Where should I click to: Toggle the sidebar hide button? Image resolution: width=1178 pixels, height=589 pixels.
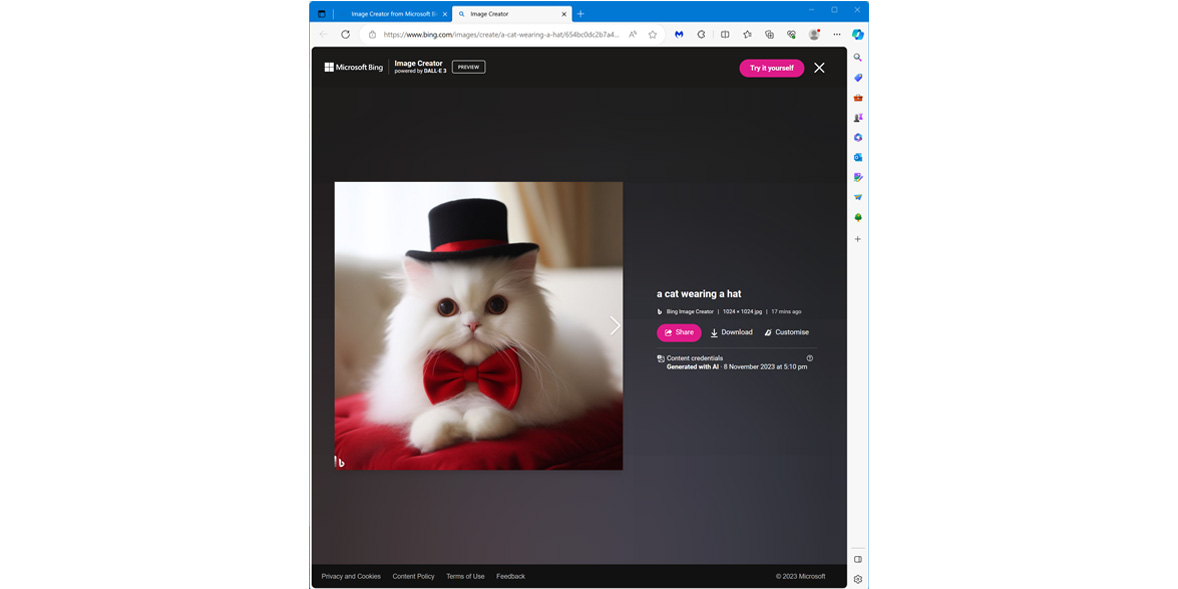click(x=858, y=560)
